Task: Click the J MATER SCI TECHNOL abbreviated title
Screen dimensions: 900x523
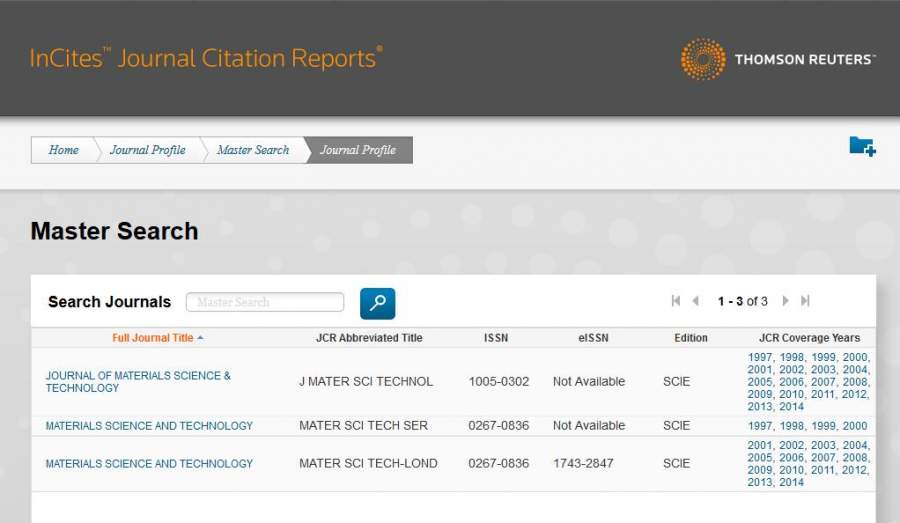Action: [366, 382]
